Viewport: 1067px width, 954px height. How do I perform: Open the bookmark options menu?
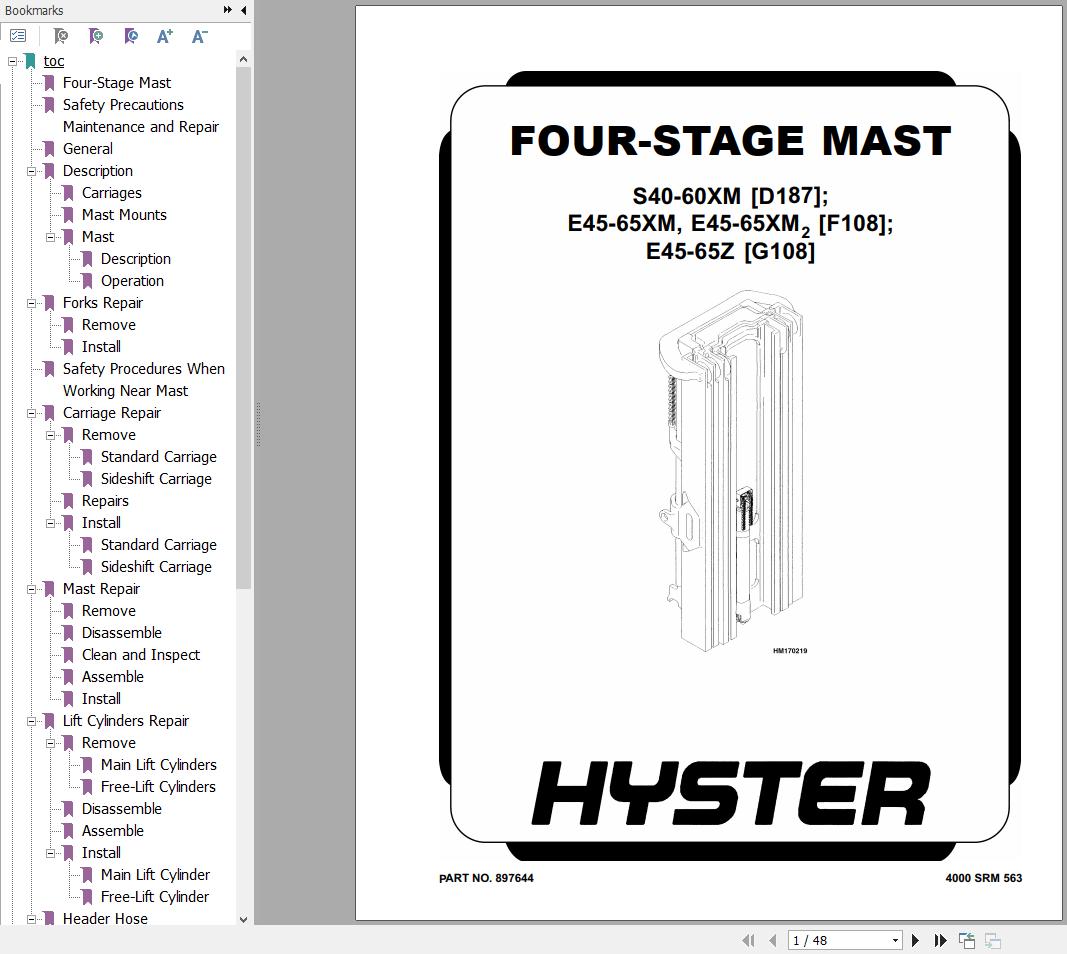click(x=18, y=35)
